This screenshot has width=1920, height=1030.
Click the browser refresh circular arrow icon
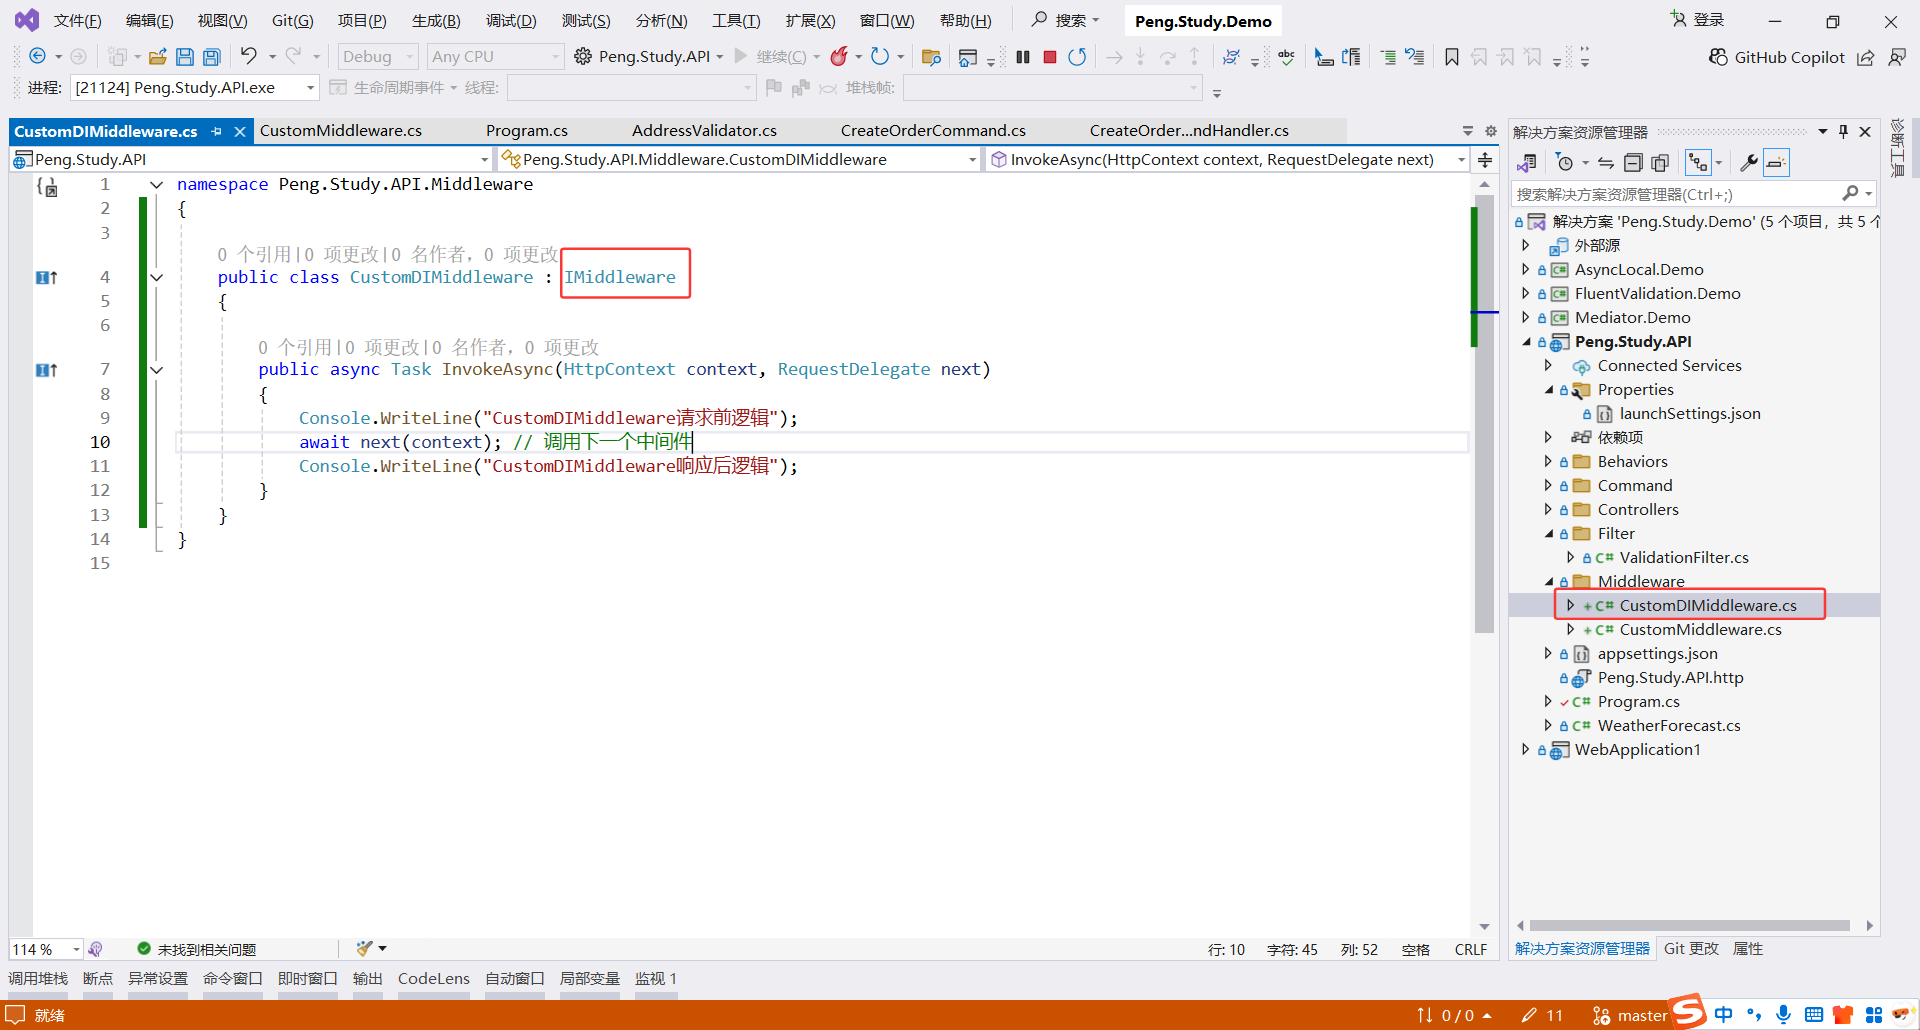(x=879, y=56)
